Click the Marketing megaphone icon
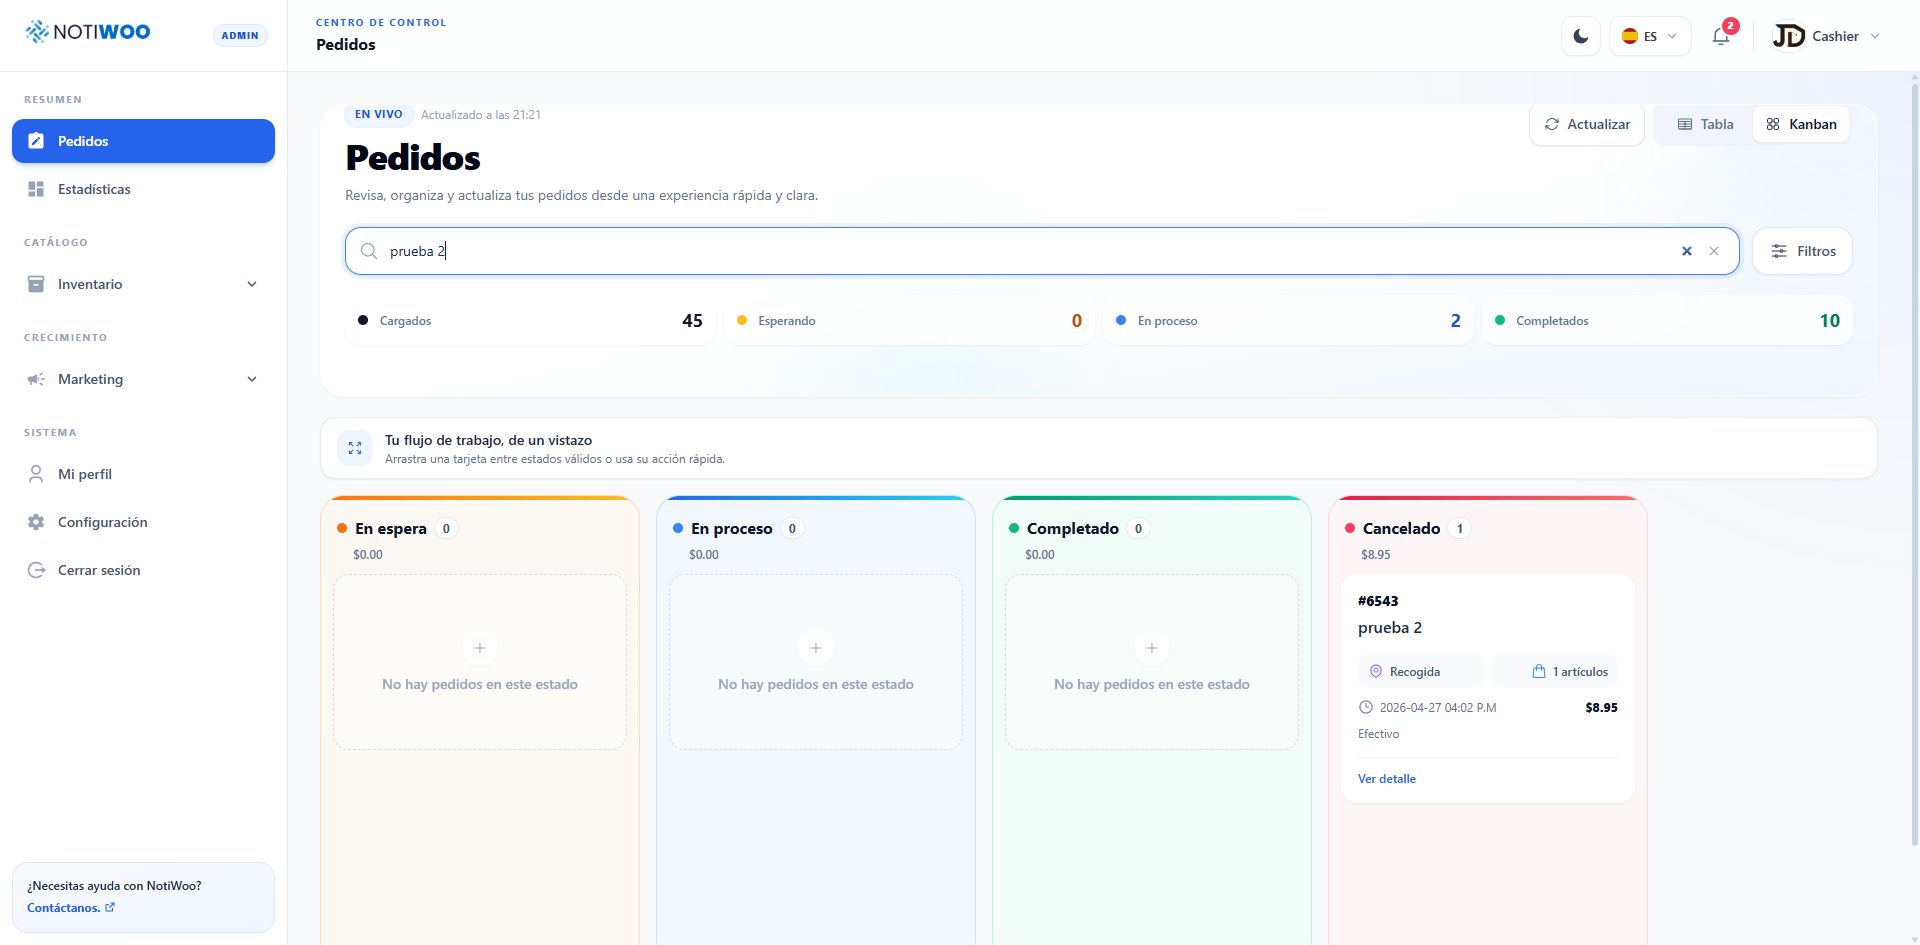The height and width of the screenshot is (945, 1920). (x=36, y=379)
